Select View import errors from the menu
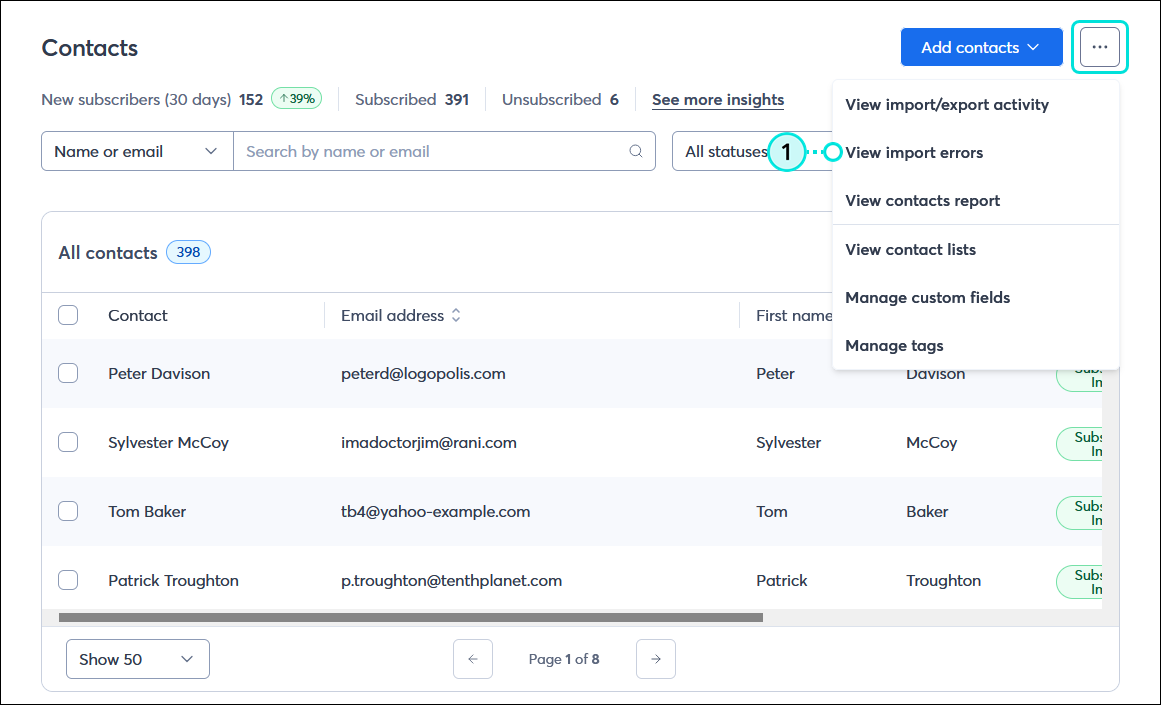1161x705 pixels. (914, 152)
